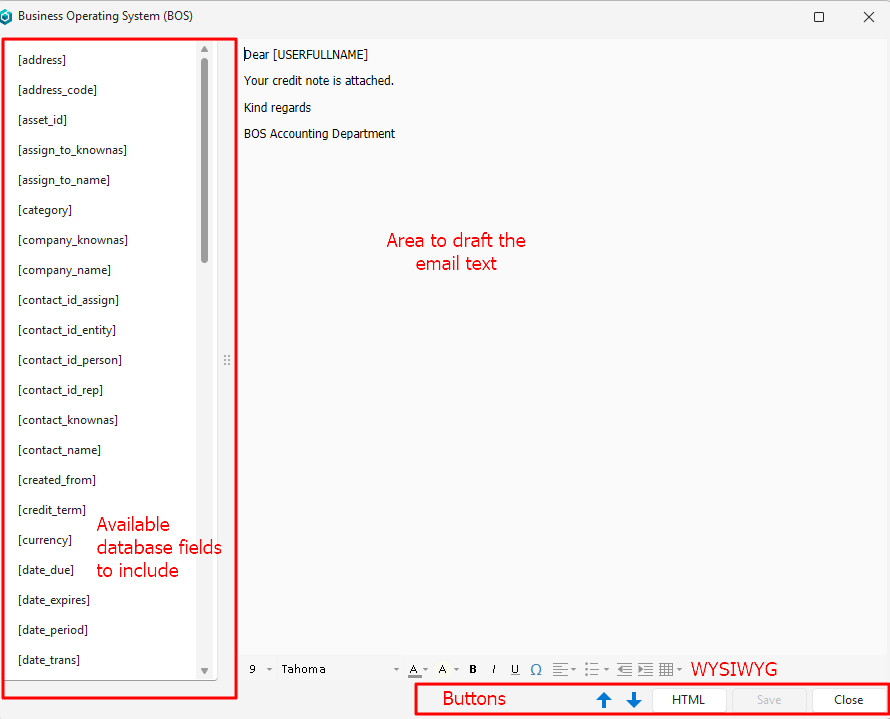Click the increase indent icon
Viewport: 890px width, 719px height.
tap(645, 670)
